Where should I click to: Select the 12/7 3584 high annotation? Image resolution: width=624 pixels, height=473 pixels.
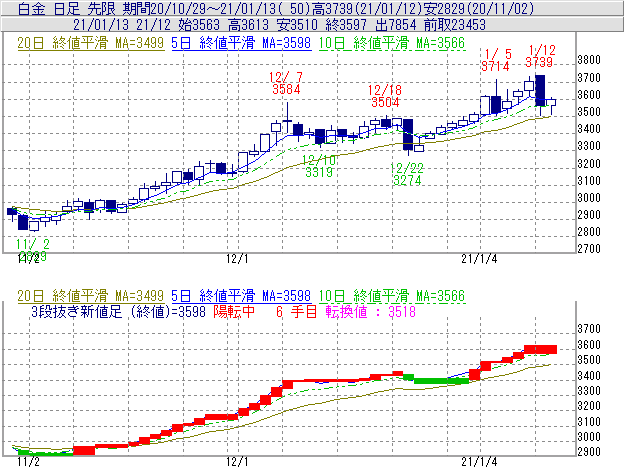point(286,83)
